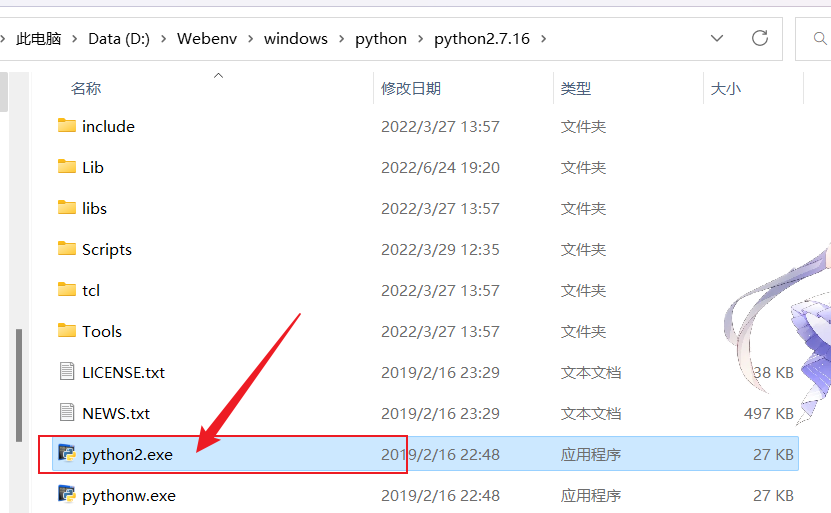Click the libs folder icon
This screenshot has height=513, width=831.
click(x=67, y=207)
